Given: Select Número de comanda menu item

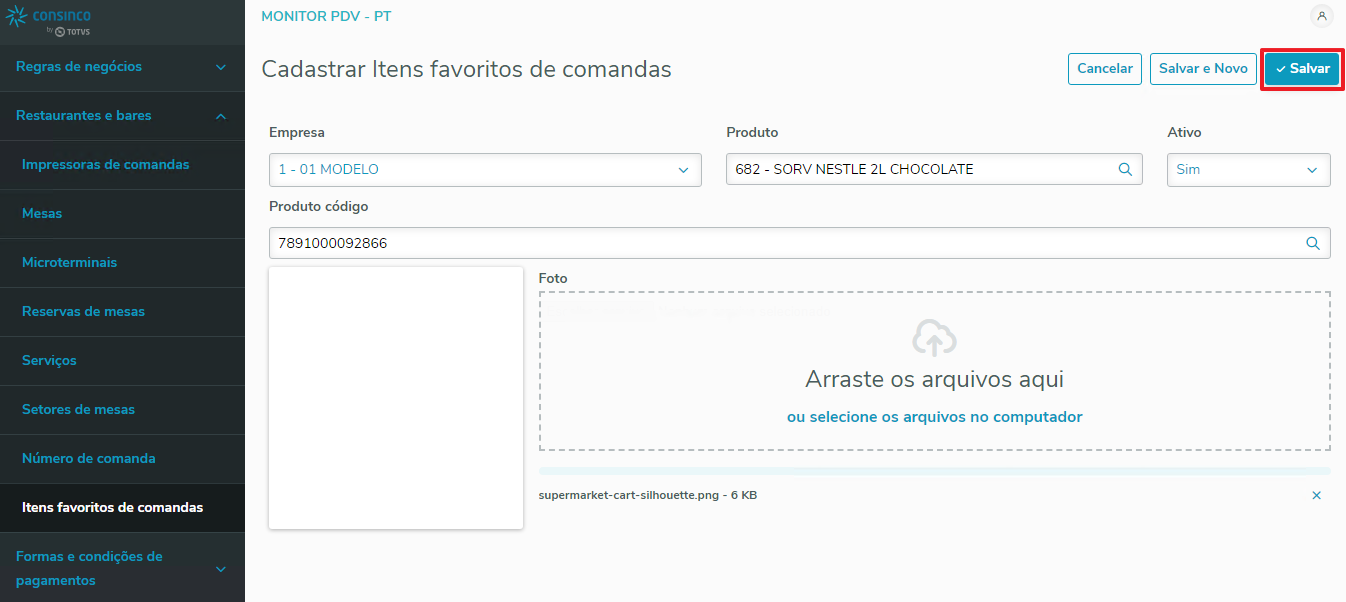Looking at the screenshot, I should [x=89, y=459].
